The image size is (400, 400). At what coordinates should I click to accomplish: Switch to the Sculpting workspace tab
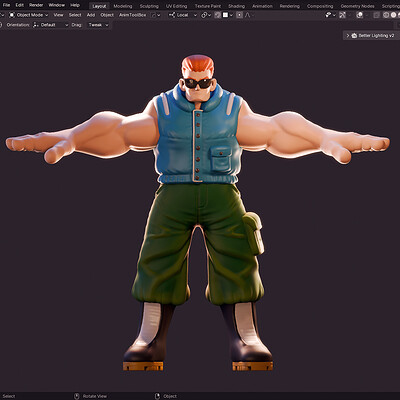coord(149,6)
